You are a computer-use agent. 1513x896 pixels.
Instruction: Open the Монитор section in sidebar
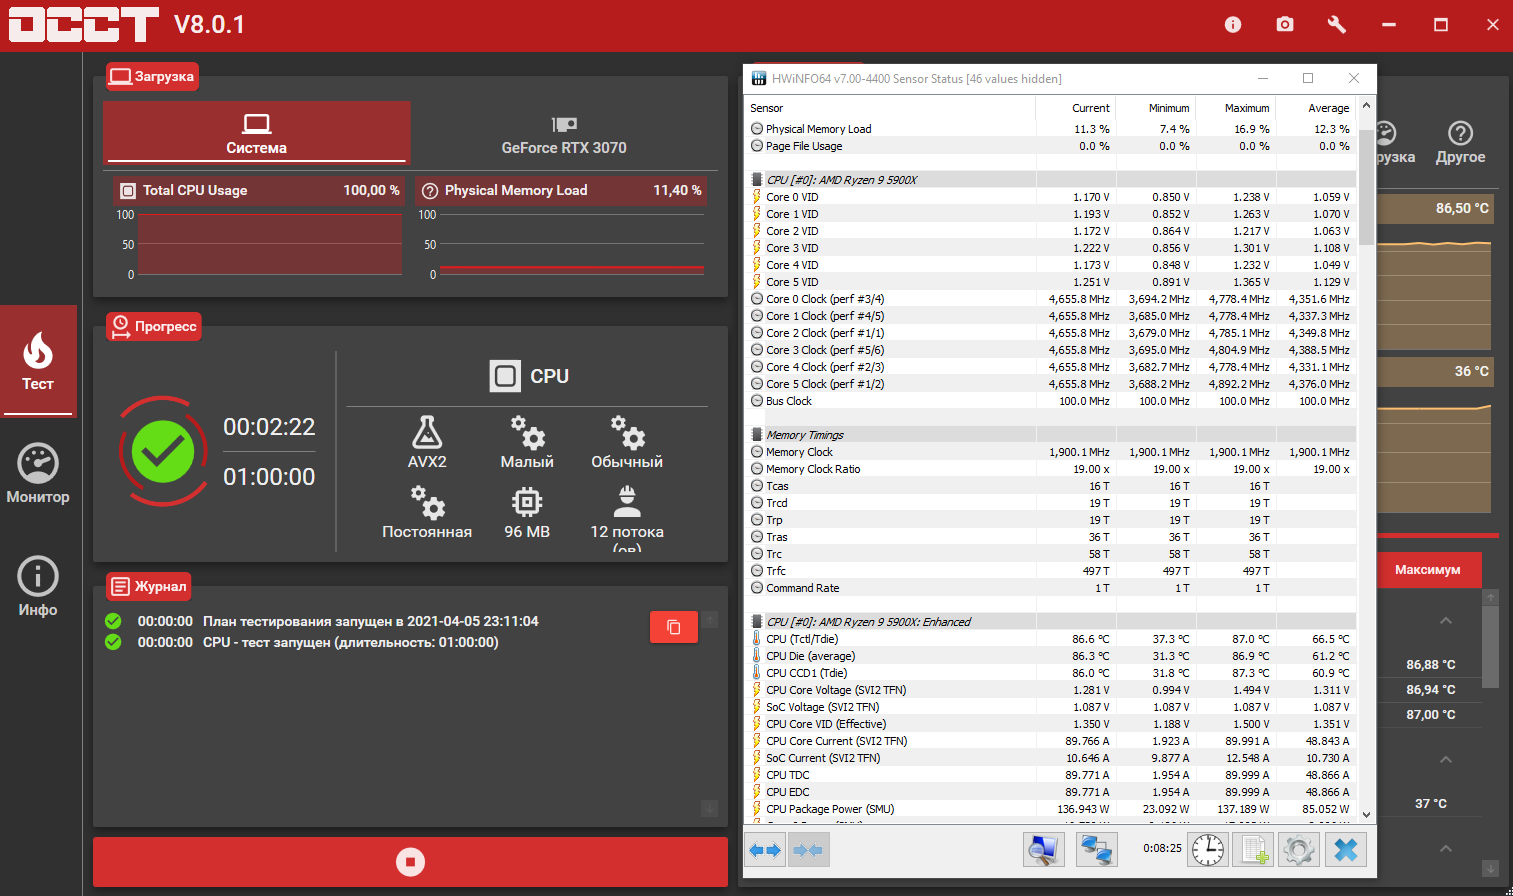[x=38, y=473]
